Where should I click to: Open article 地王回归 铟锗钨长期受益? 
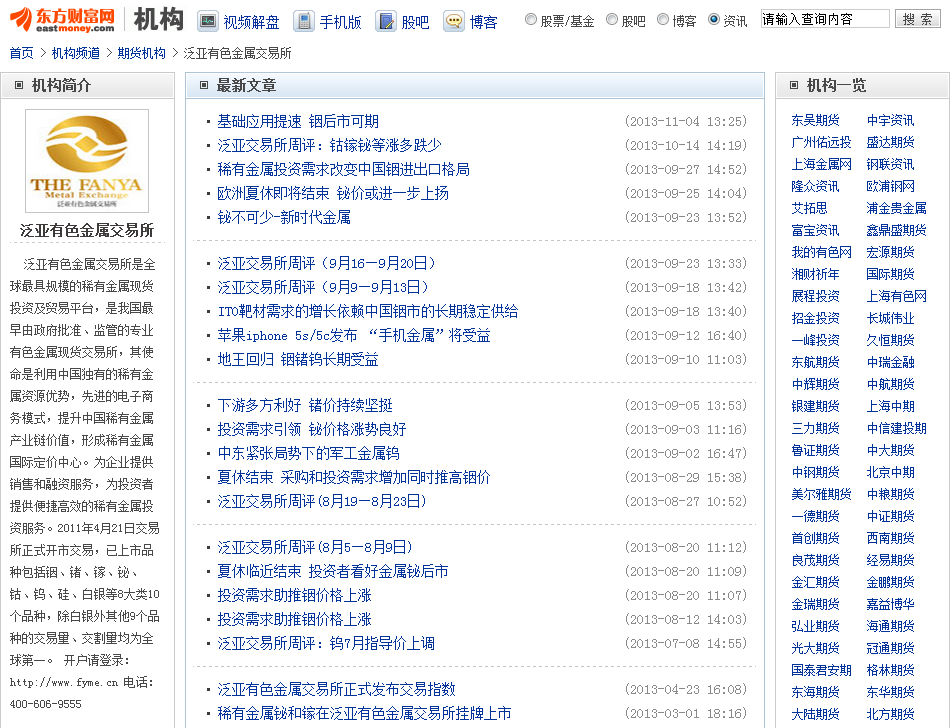point(298,359)
